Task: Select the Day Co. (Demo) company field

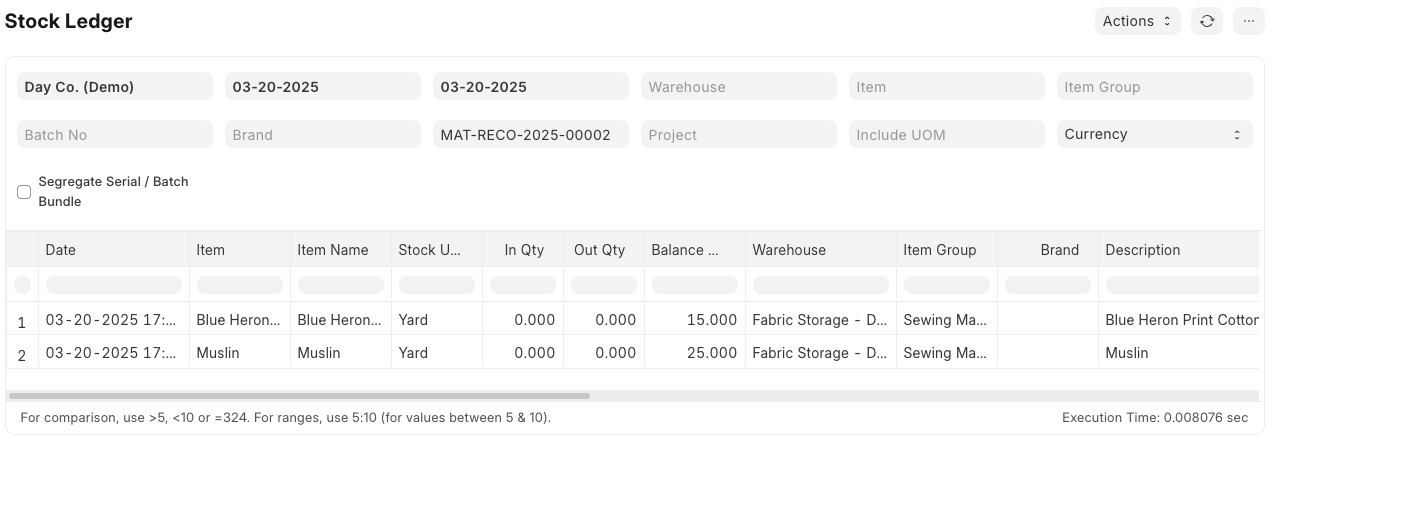Action: (x=115, y=87)
